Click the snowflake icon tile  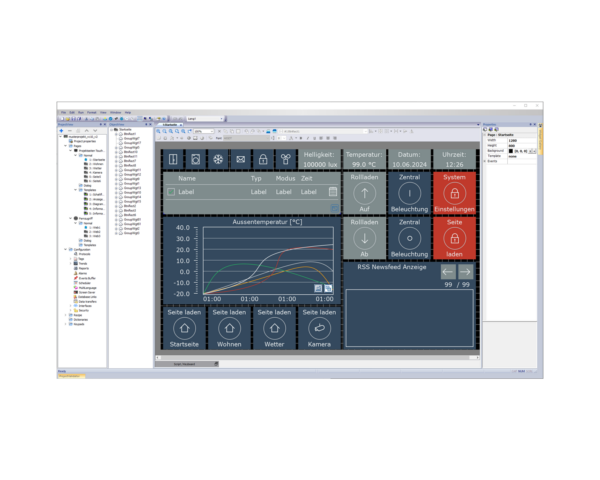[218, 159]
